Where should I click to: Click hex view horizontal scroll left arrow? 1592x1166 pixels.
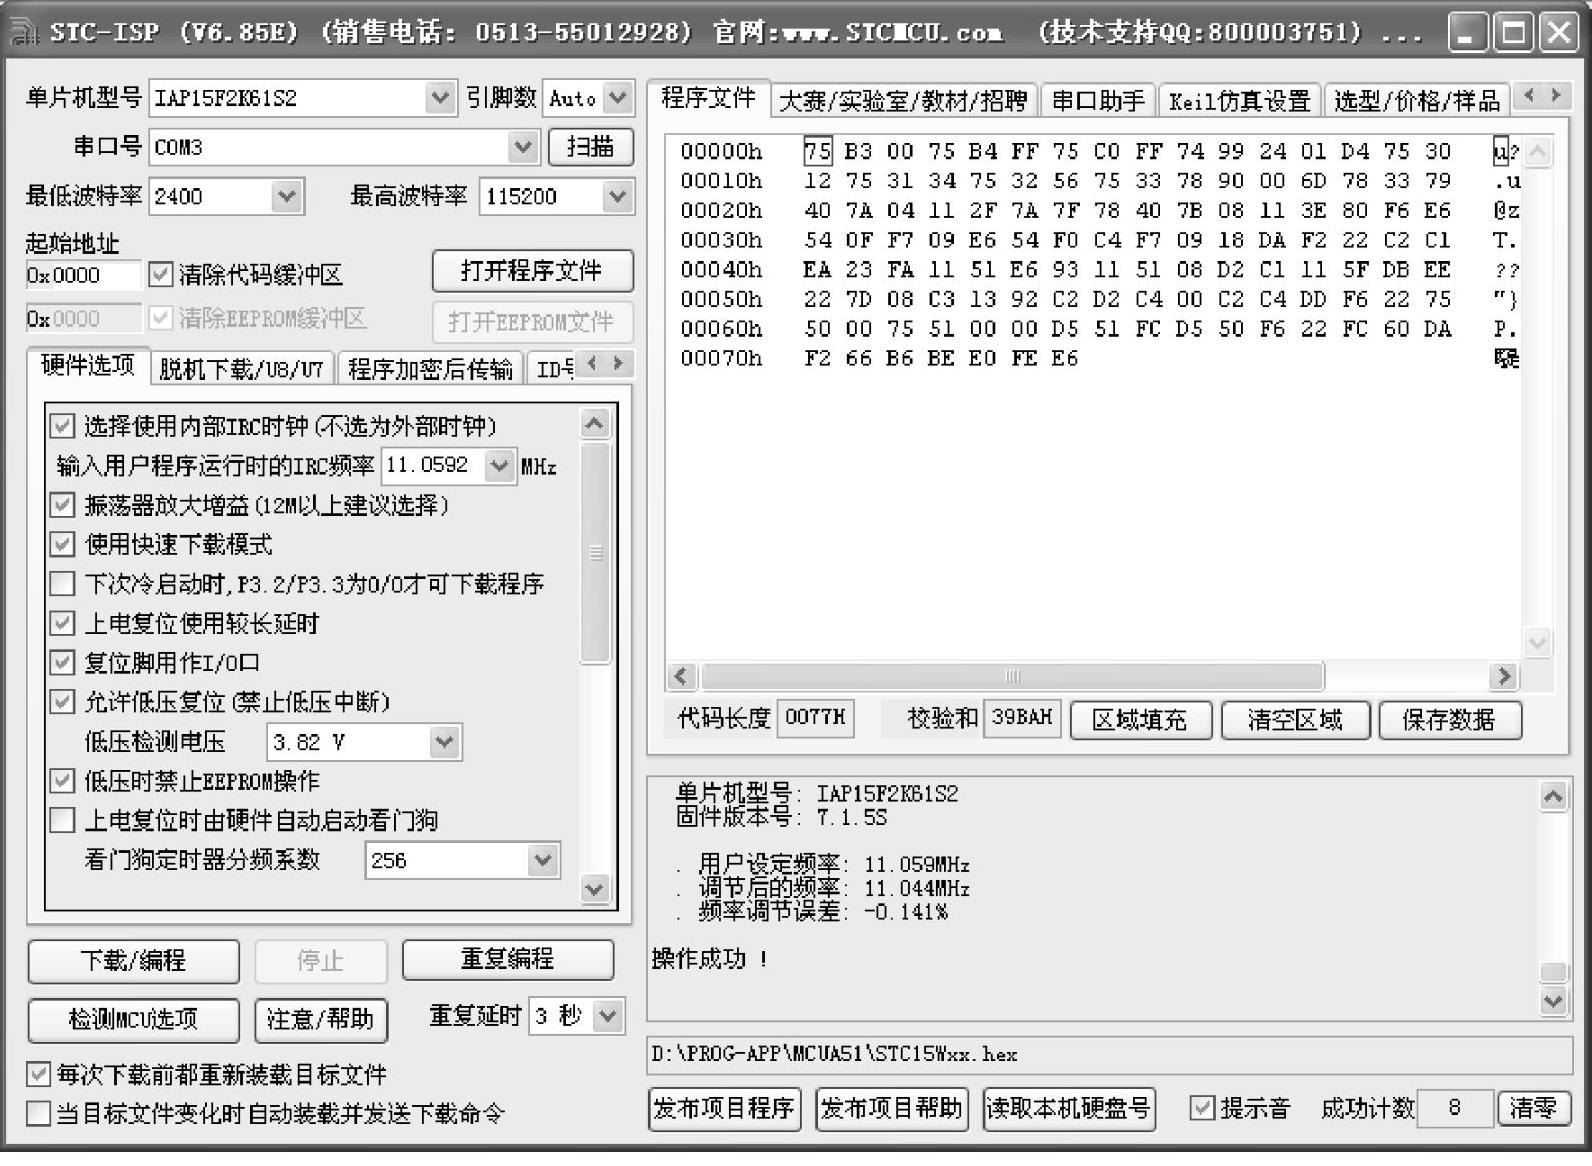(682, 676)
